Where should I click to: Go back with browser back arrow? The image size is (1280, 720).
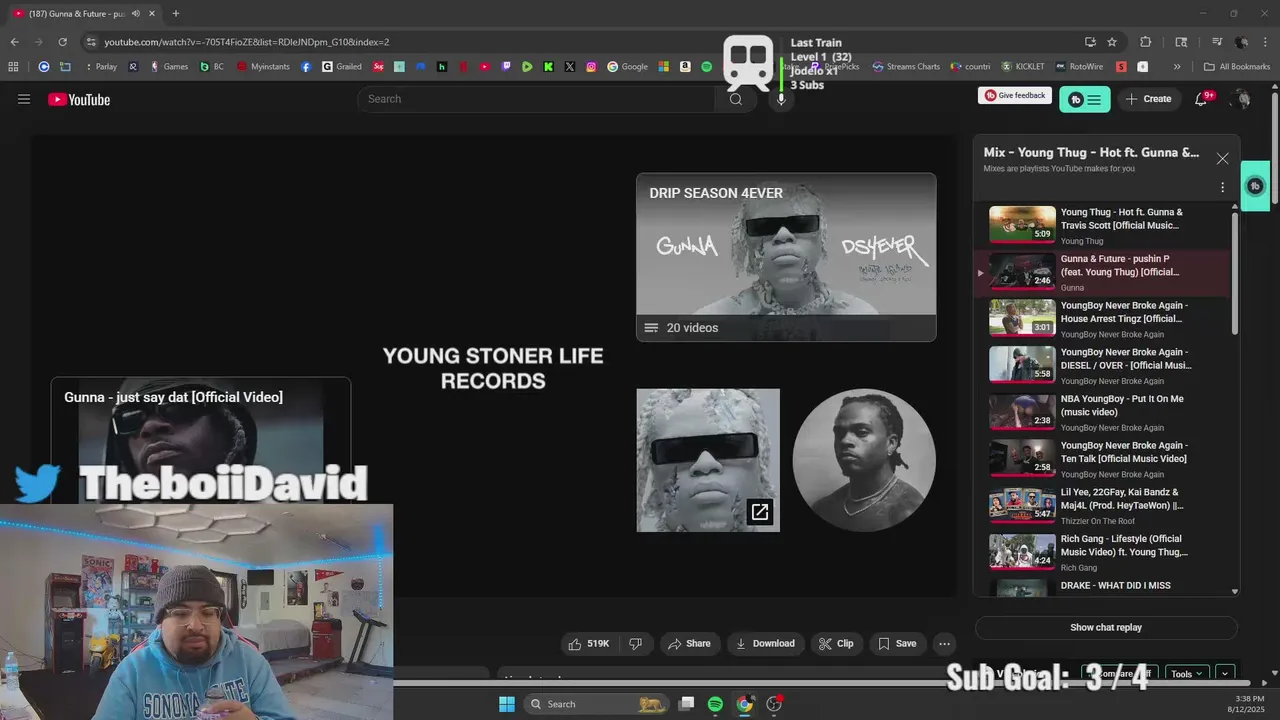click(x=14, y=42)
